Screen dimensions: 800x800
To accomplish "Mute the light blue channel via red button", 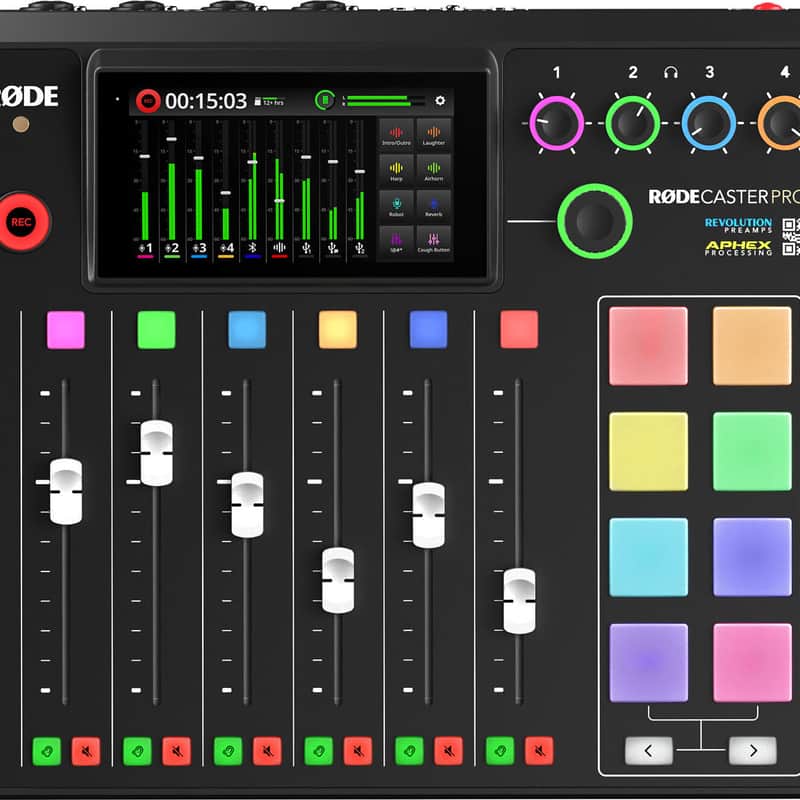I will tap(267, 751).
